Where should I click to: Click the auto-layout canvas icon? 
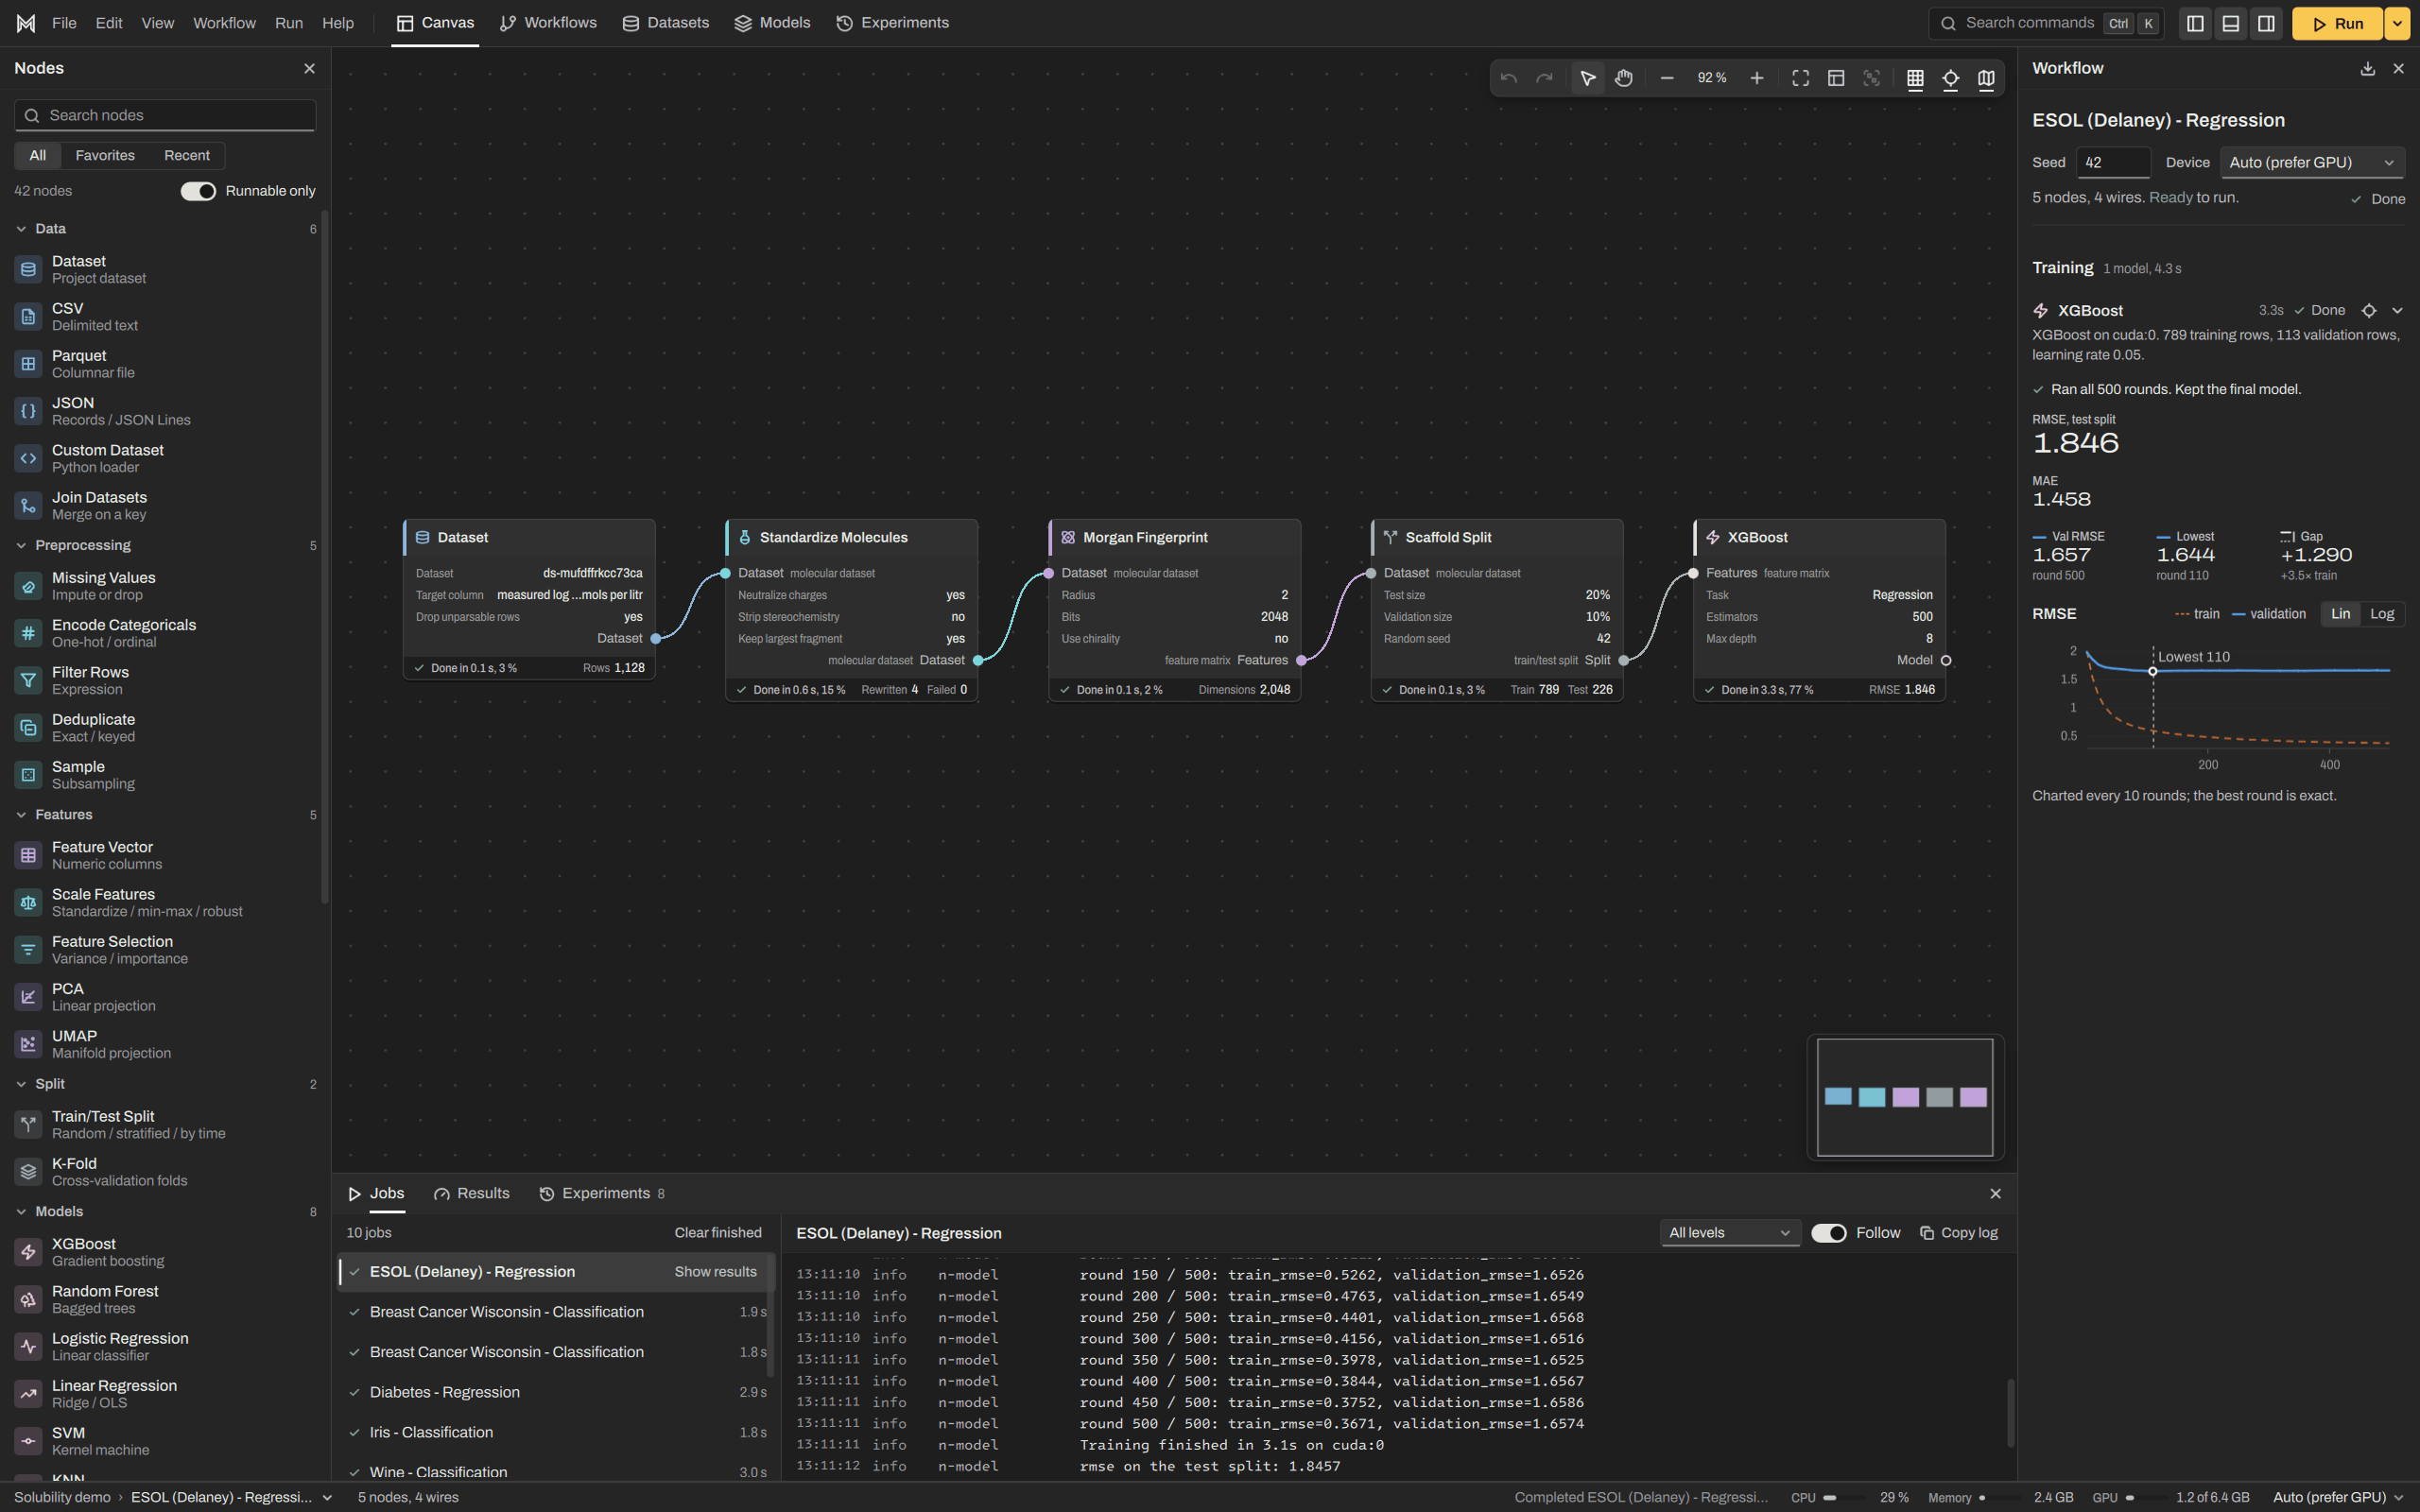tap(1836, 78)
